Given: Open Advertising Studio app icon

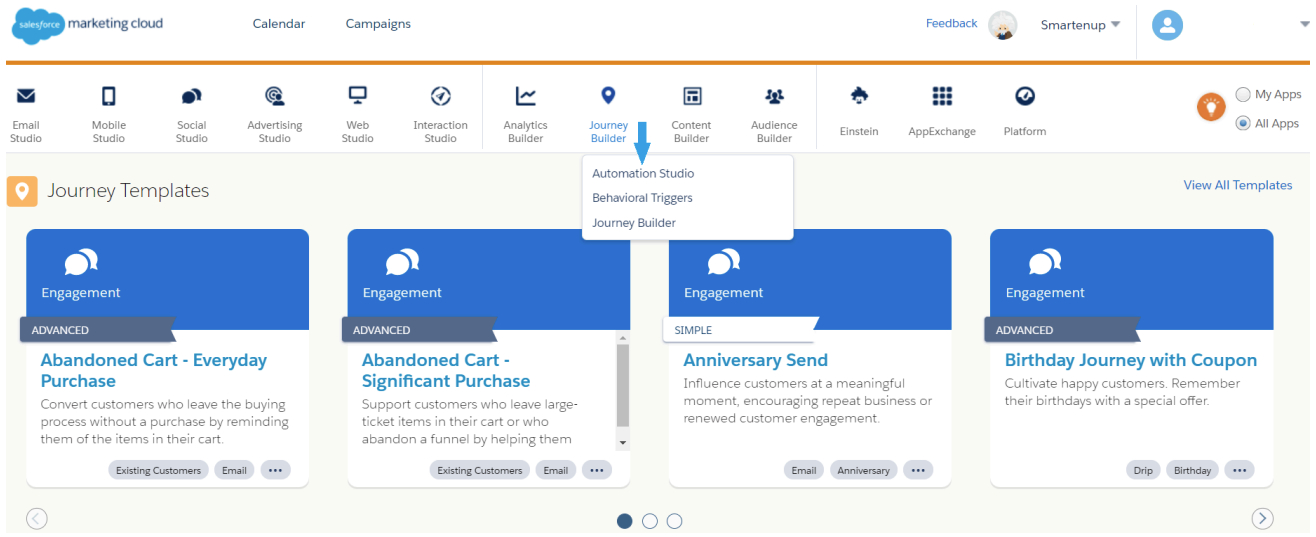Looking at the screenshot, I should 274,96.
